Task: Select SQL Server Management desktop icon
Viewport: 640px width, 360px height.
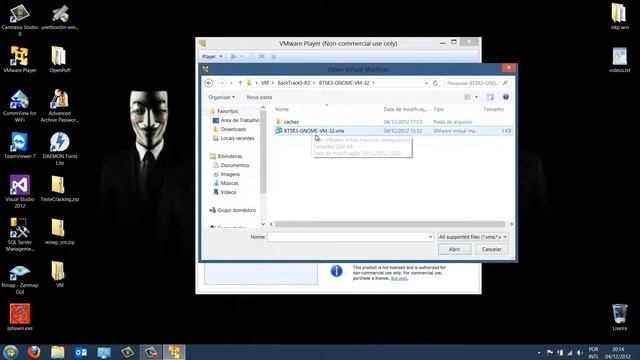Action: click(20, 234)
